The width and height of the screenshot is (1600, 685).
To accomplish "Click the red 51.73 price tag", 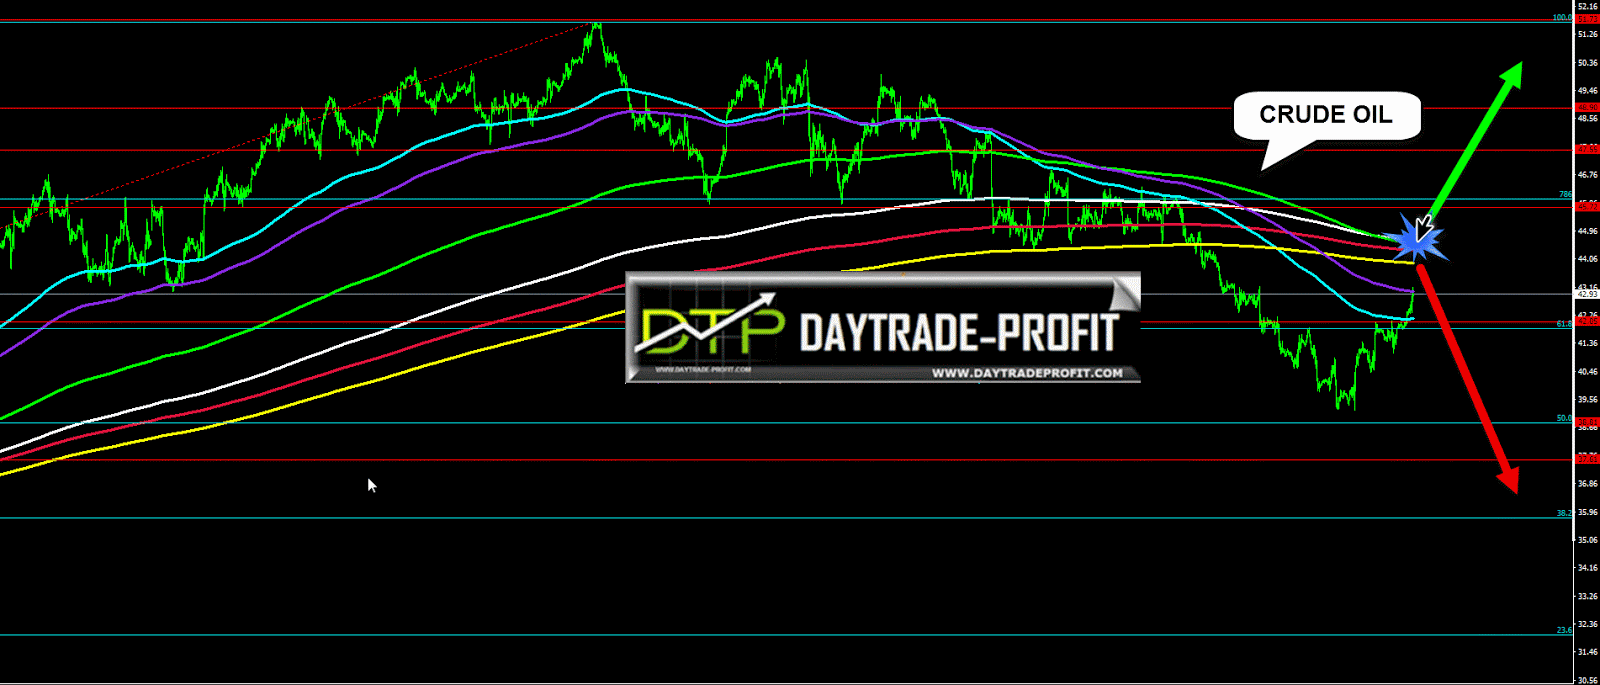I will pyautogui.click(x=1587, y=19).
